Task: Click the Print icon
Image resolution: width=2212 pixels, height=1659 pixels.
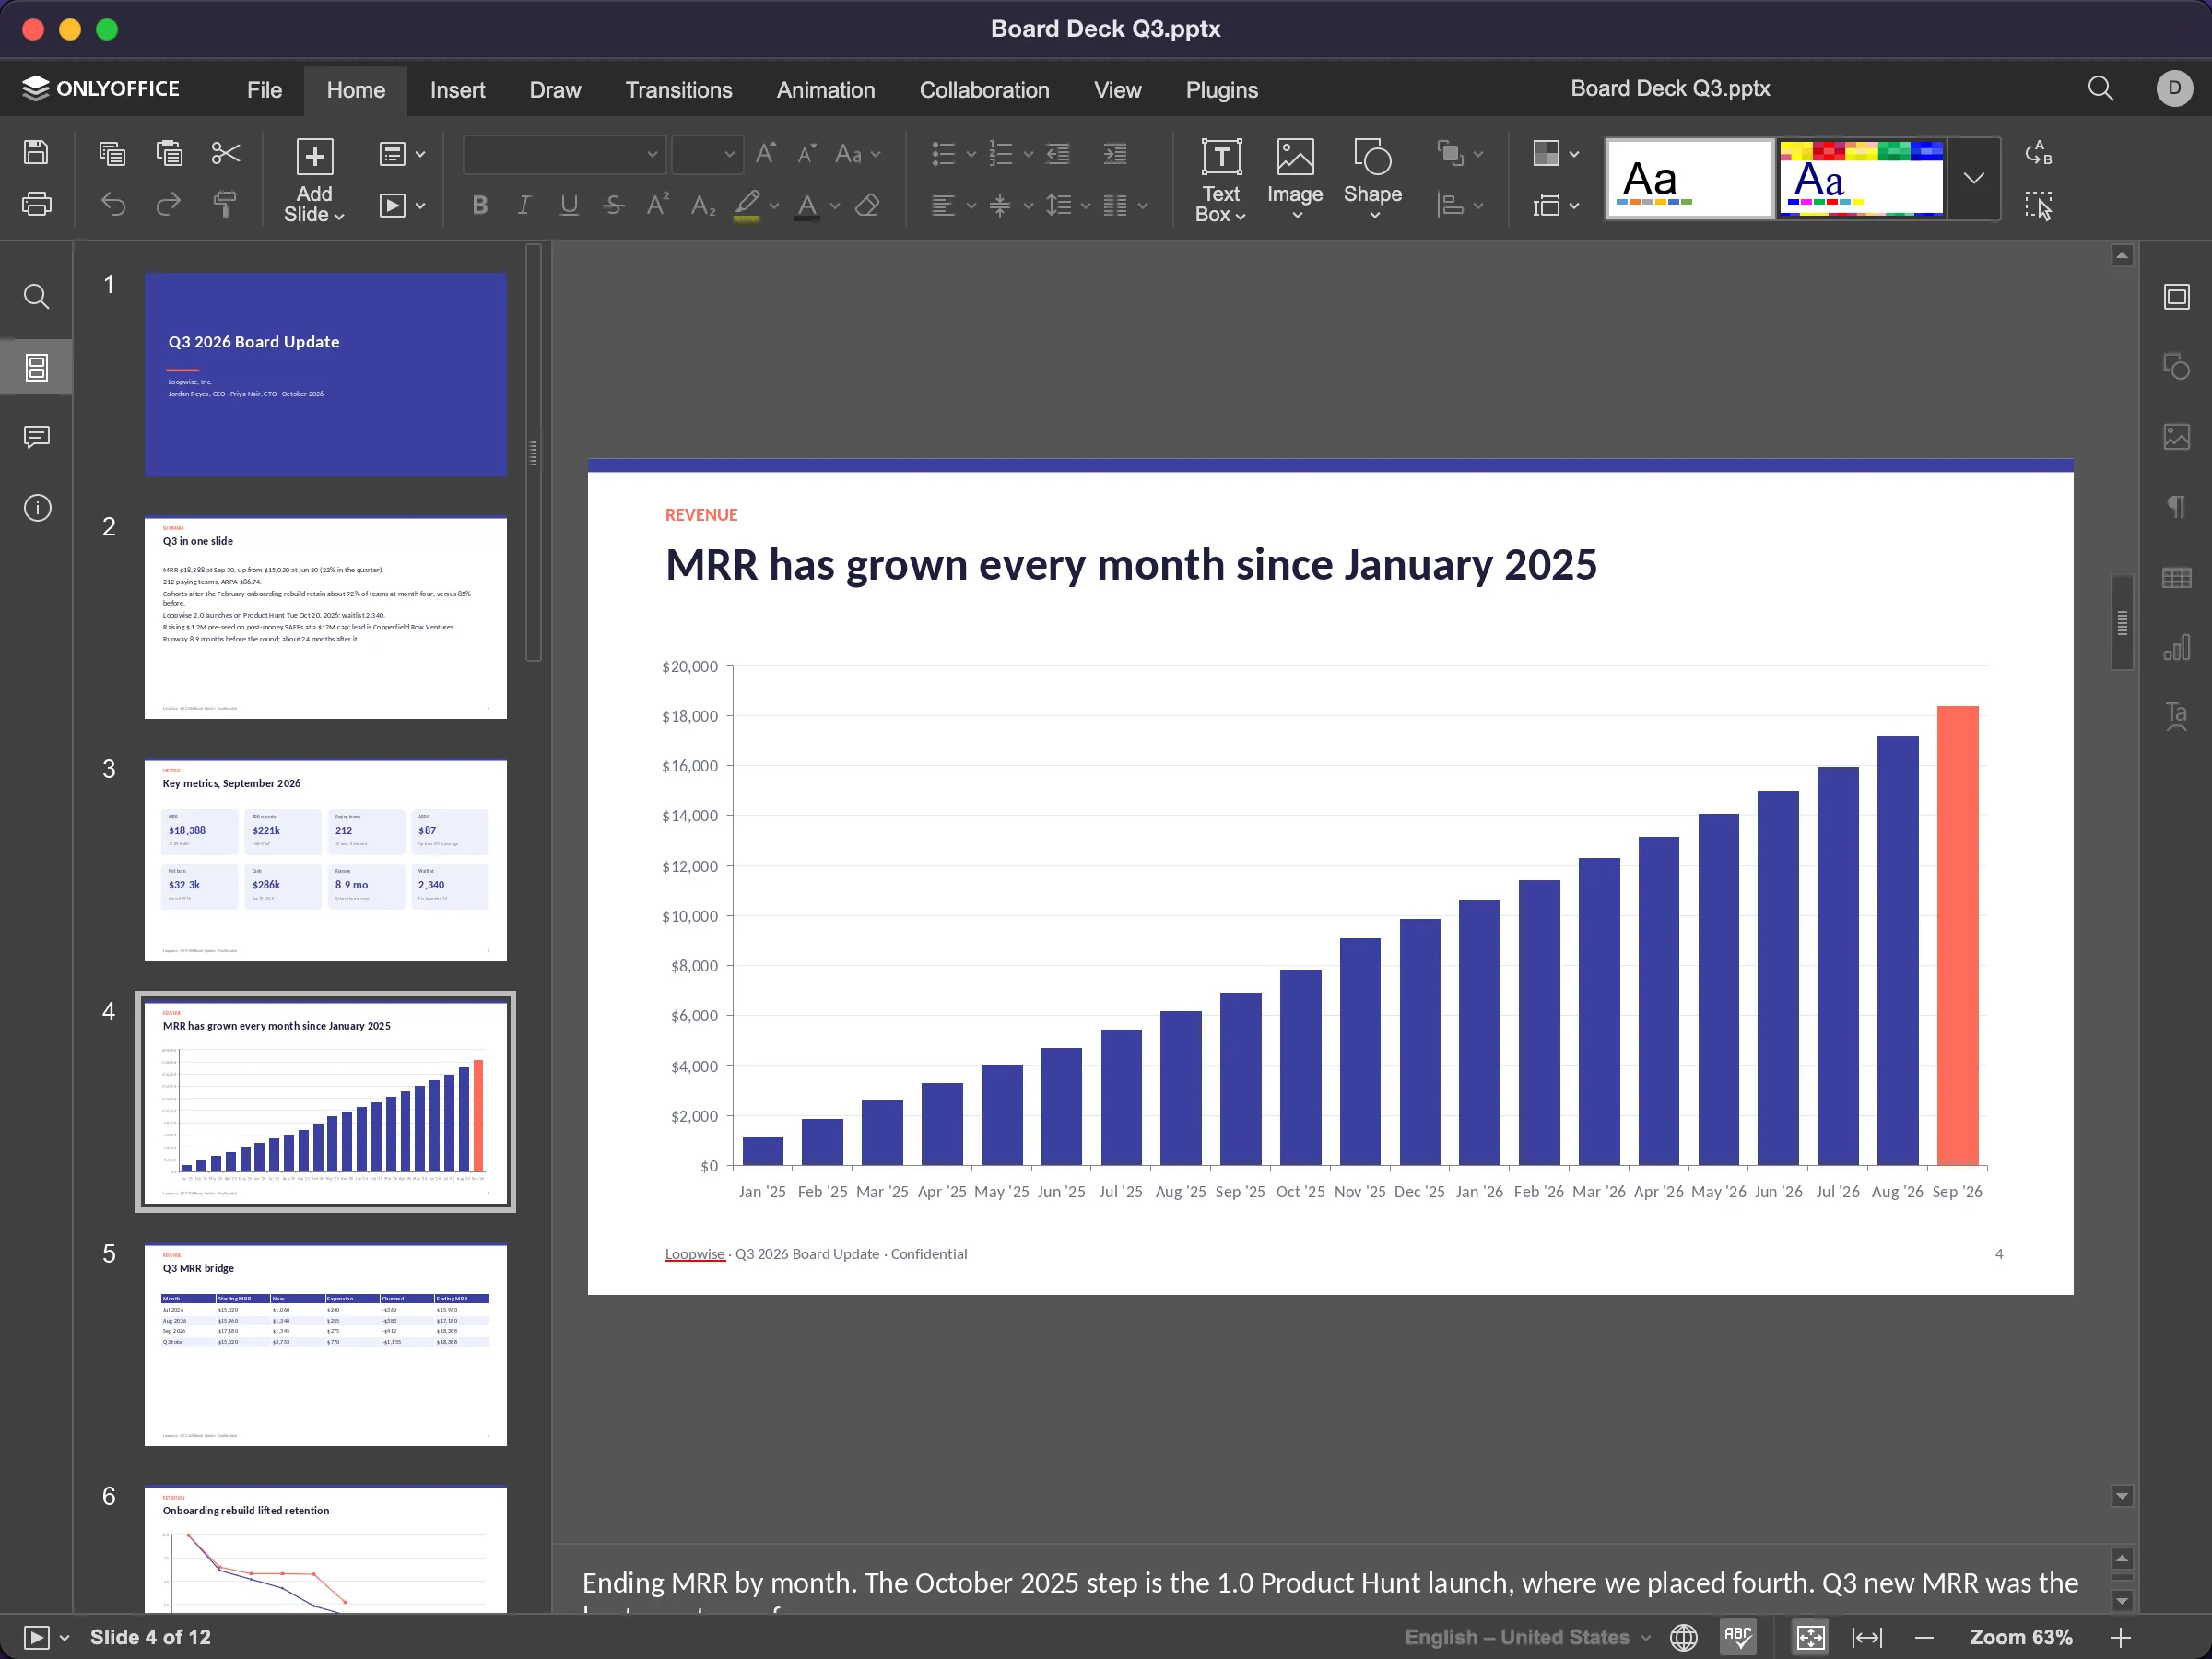Action: [36, 204]
